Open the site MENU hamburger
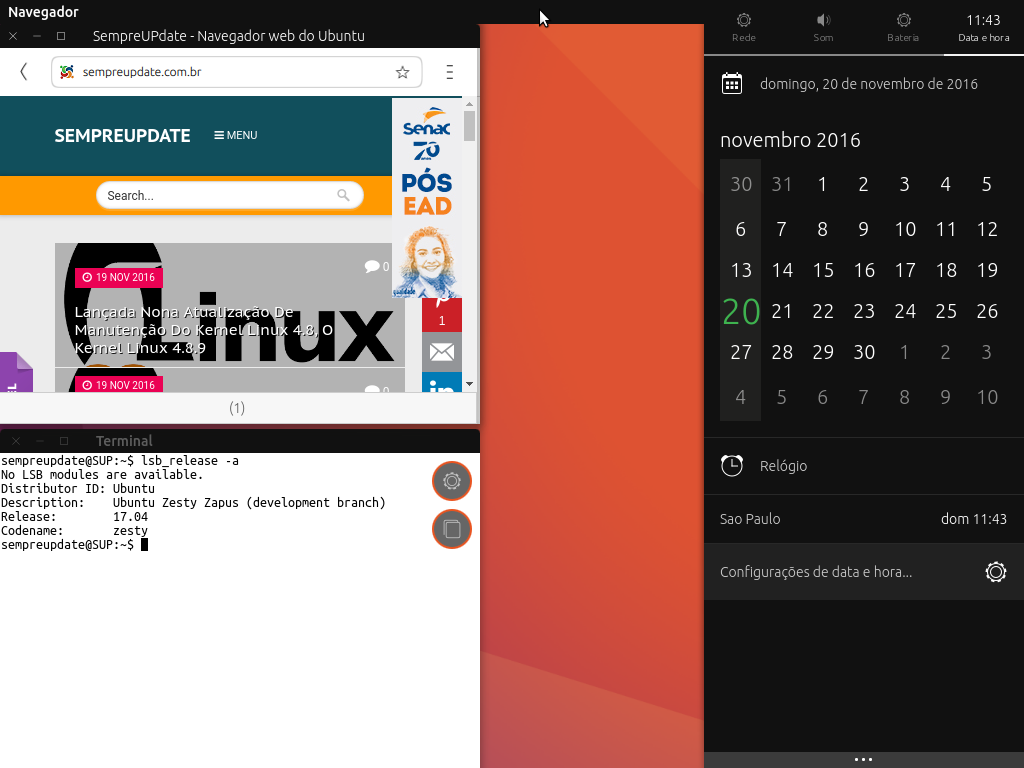 [236, 135]
